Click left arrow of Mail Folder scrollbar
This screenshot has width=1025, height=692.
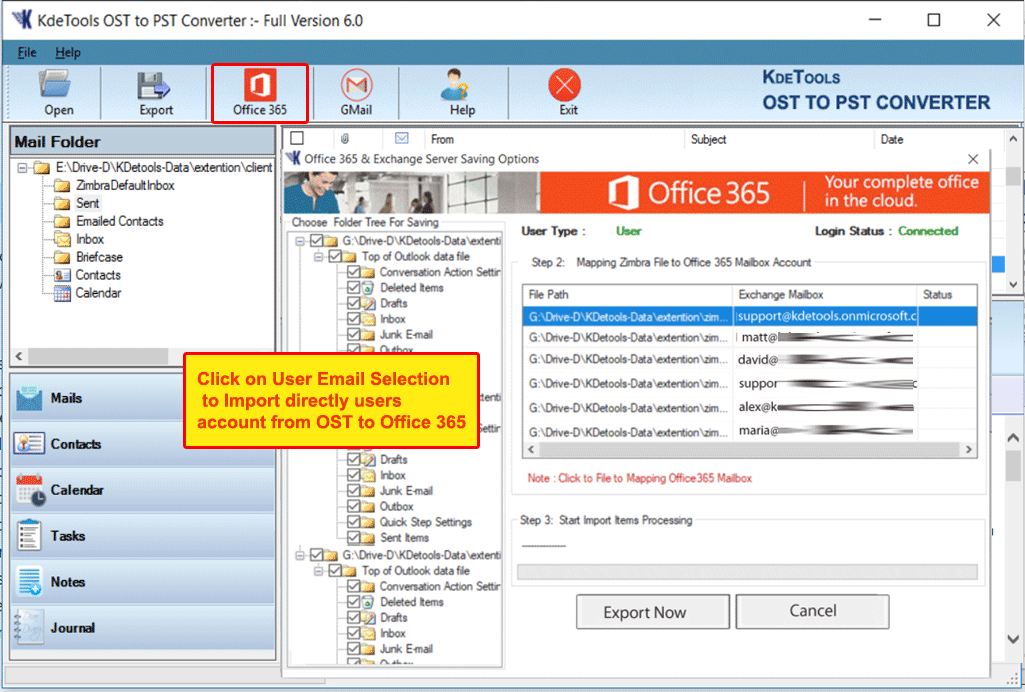19,356
